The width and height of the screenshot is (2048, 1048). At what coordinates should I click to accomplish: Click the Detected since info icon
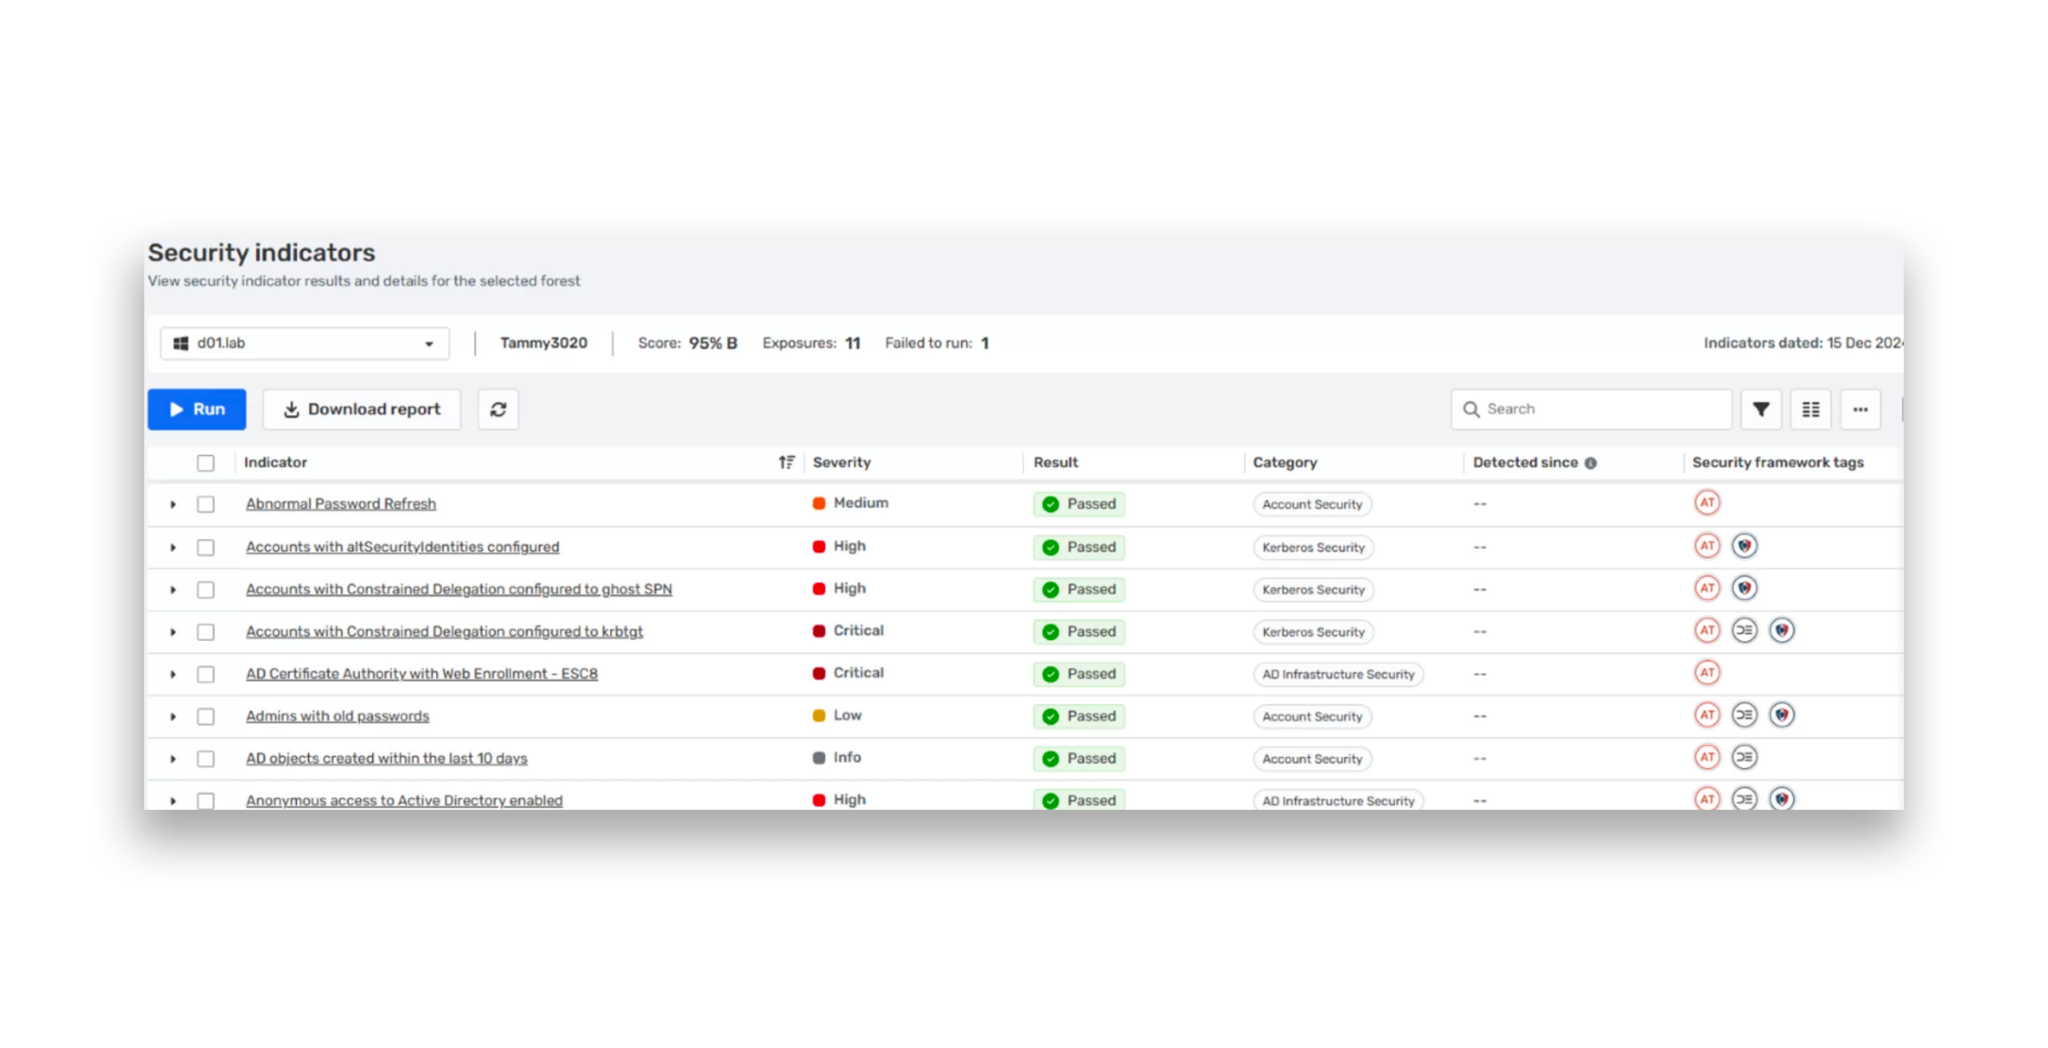click(x=1591, y=462)
